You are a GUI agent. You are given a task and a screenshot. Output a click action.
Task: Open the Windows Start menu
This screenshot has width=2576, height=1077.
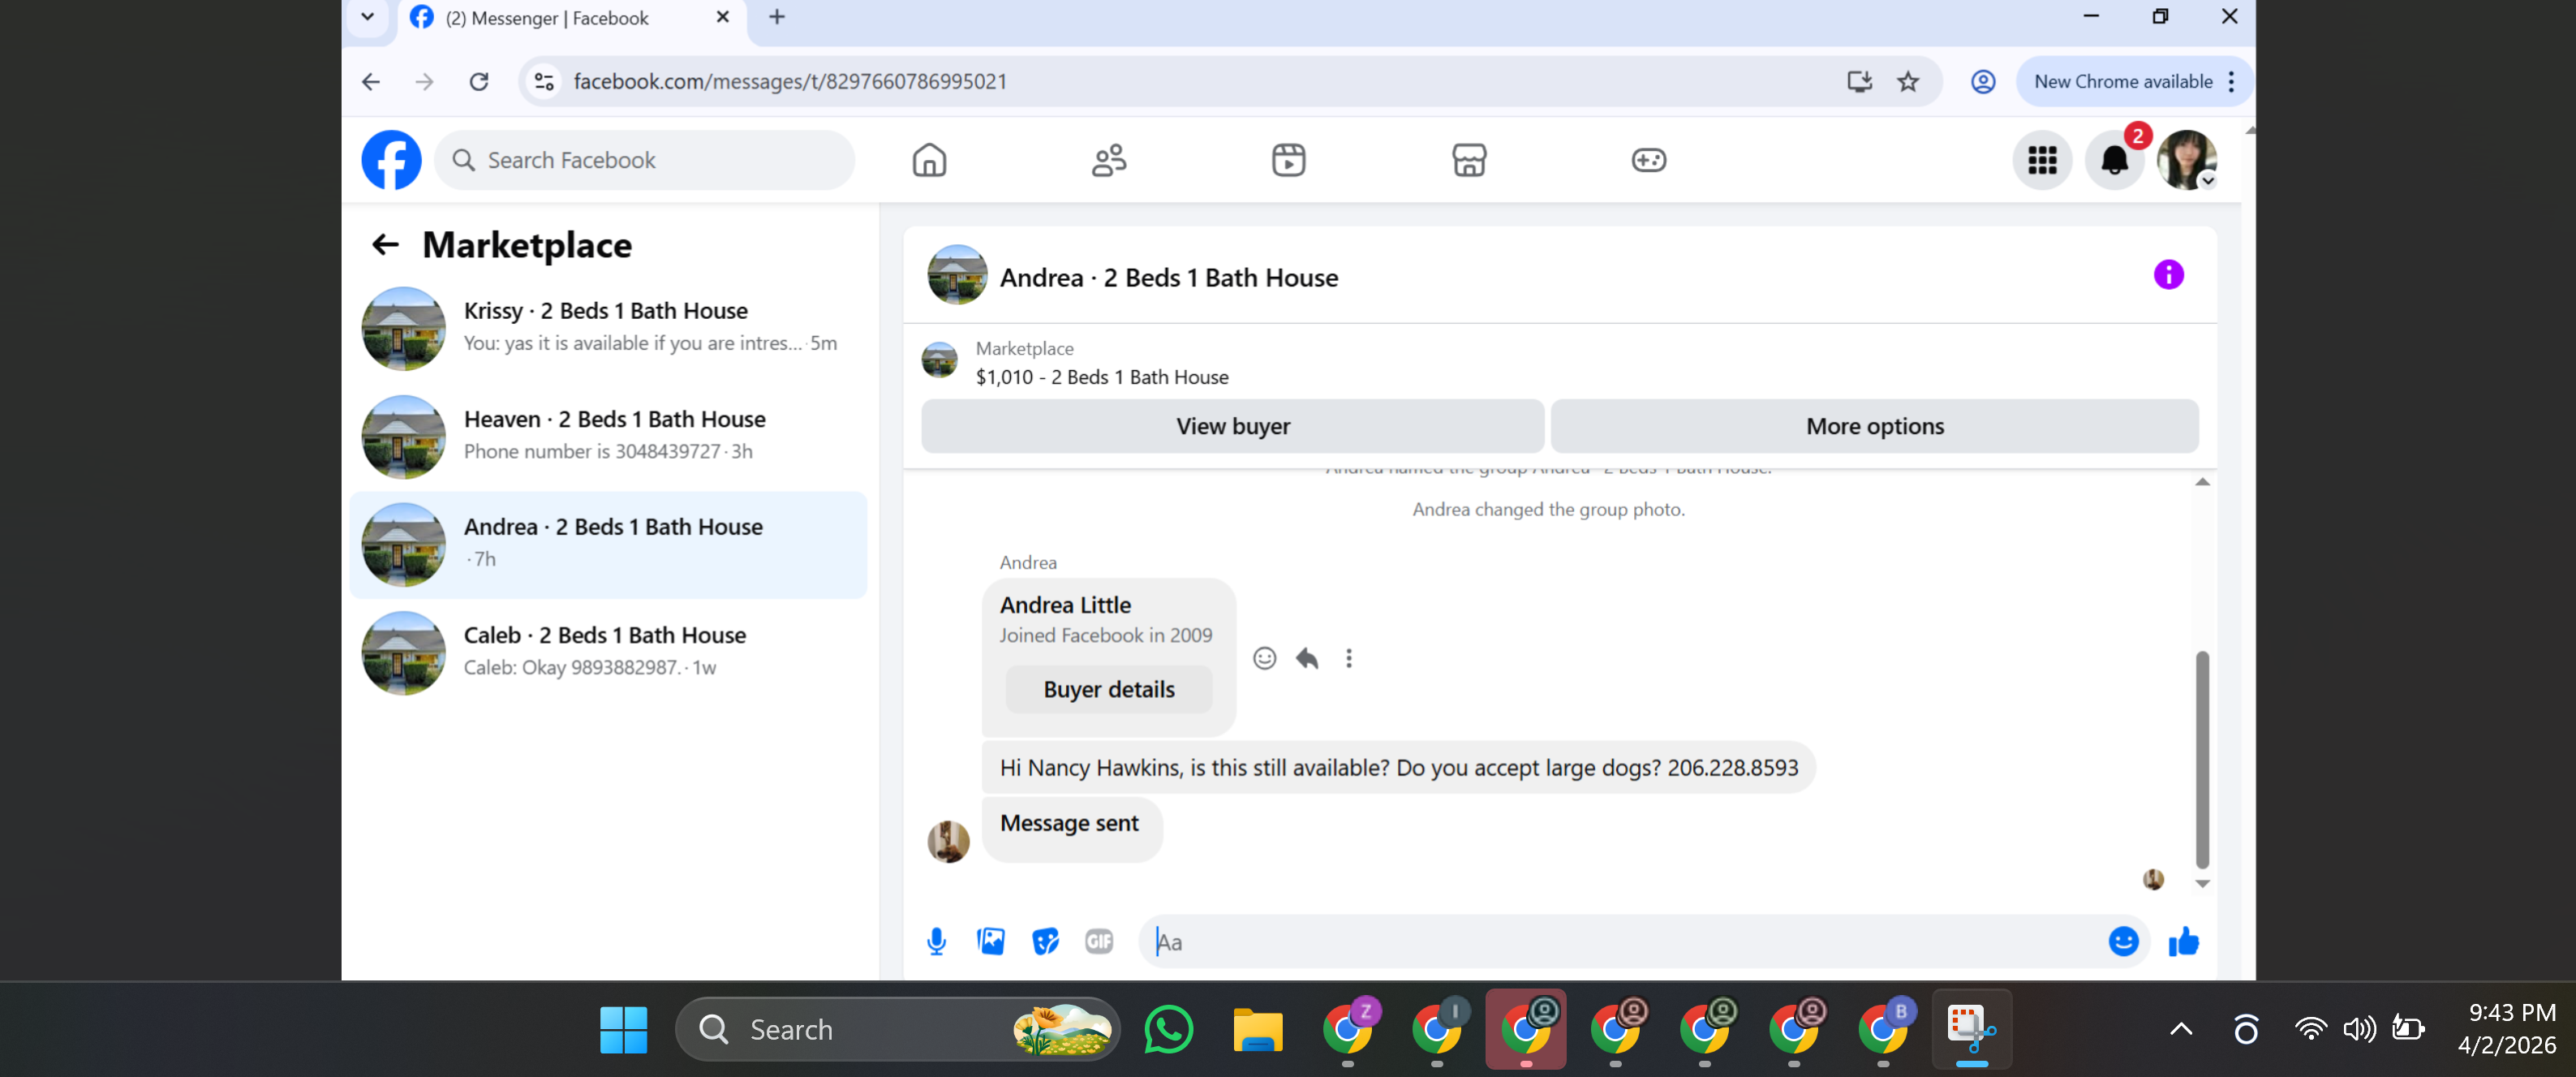(x=623, y=1029)
